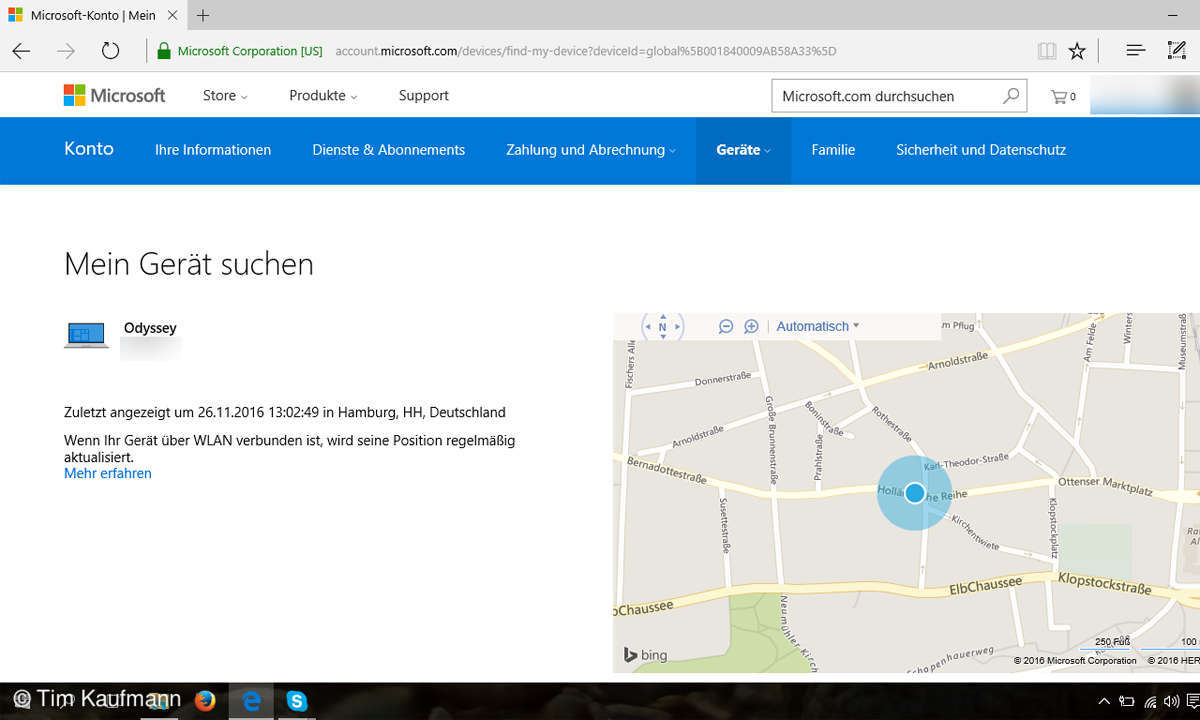
Task: Open Dienste & Abonnements section
Action: [389, 150]
